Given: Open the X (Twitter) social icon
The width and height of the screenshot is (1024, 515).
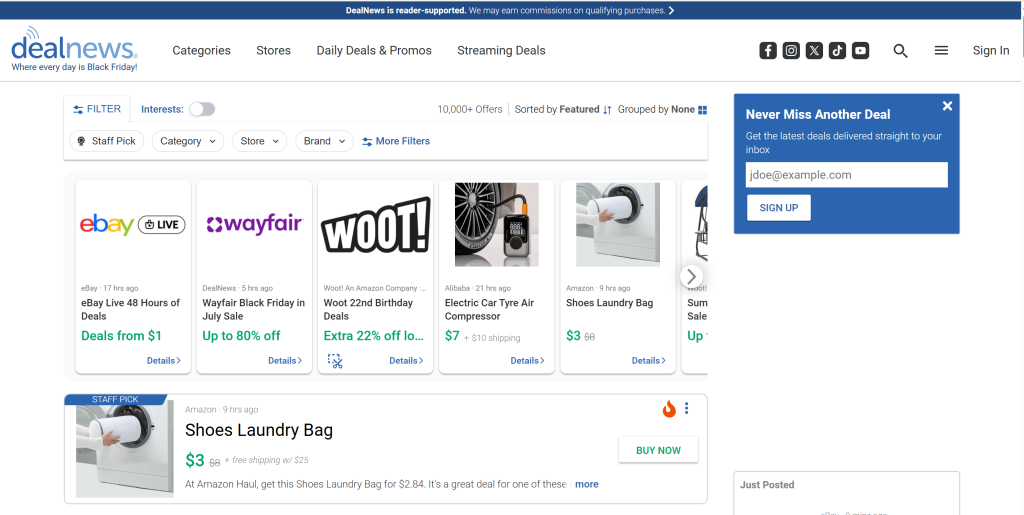Looking at the screenshot, I should click(x=814, y=50).
